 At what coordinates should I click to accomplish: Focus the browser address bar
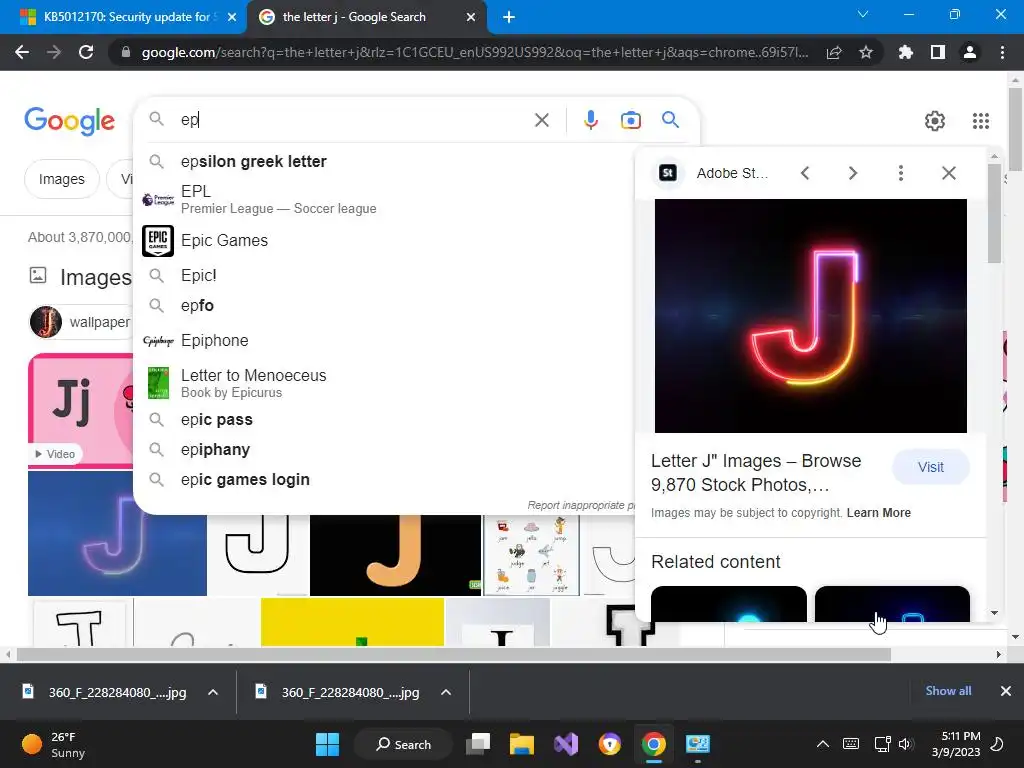(x=475, y=52)
